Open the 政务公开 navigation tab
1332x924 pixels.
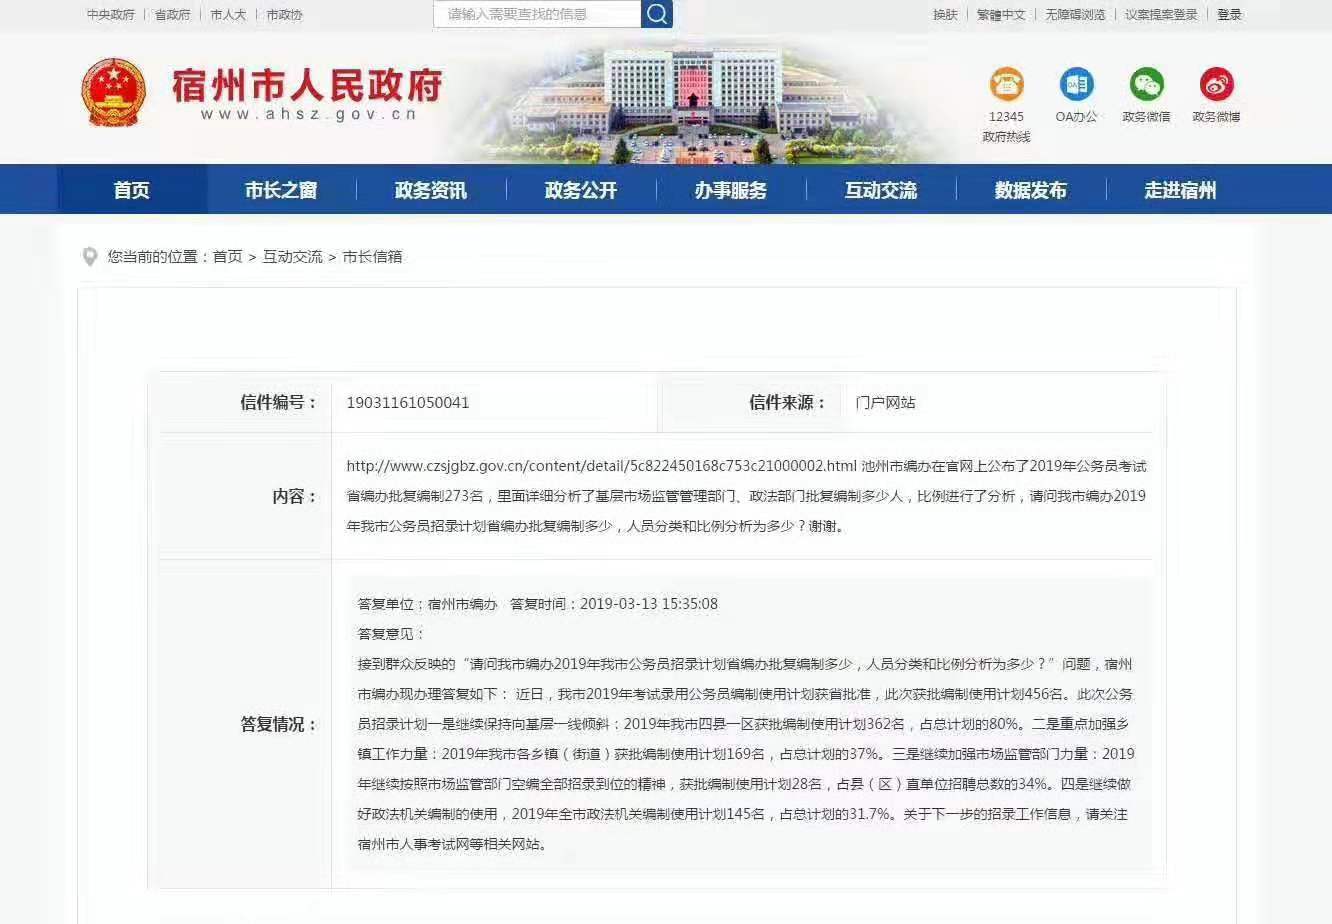[x=581, y=190]
